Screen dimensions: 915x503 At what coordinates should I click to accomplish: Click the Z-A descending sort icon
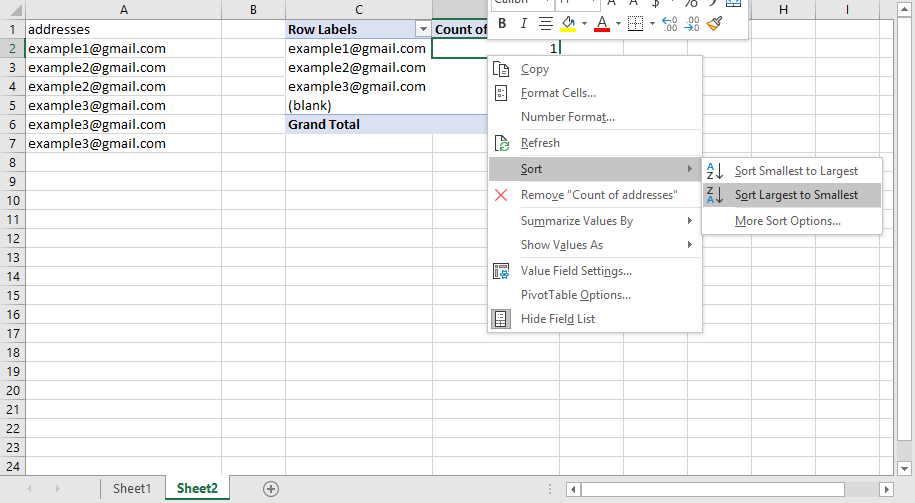[x=715, y=195]
